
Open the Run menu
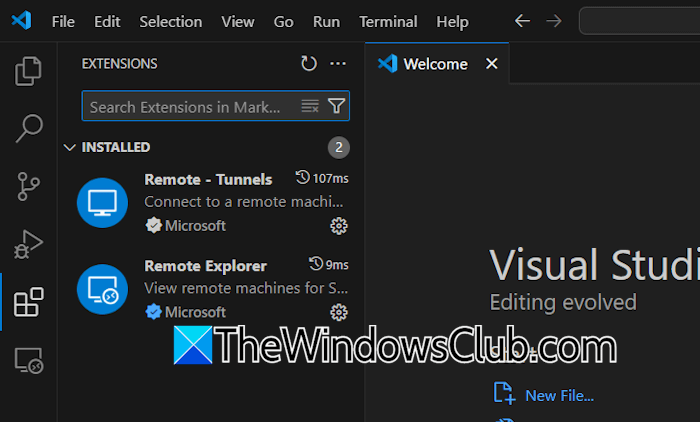pos(326,21)
